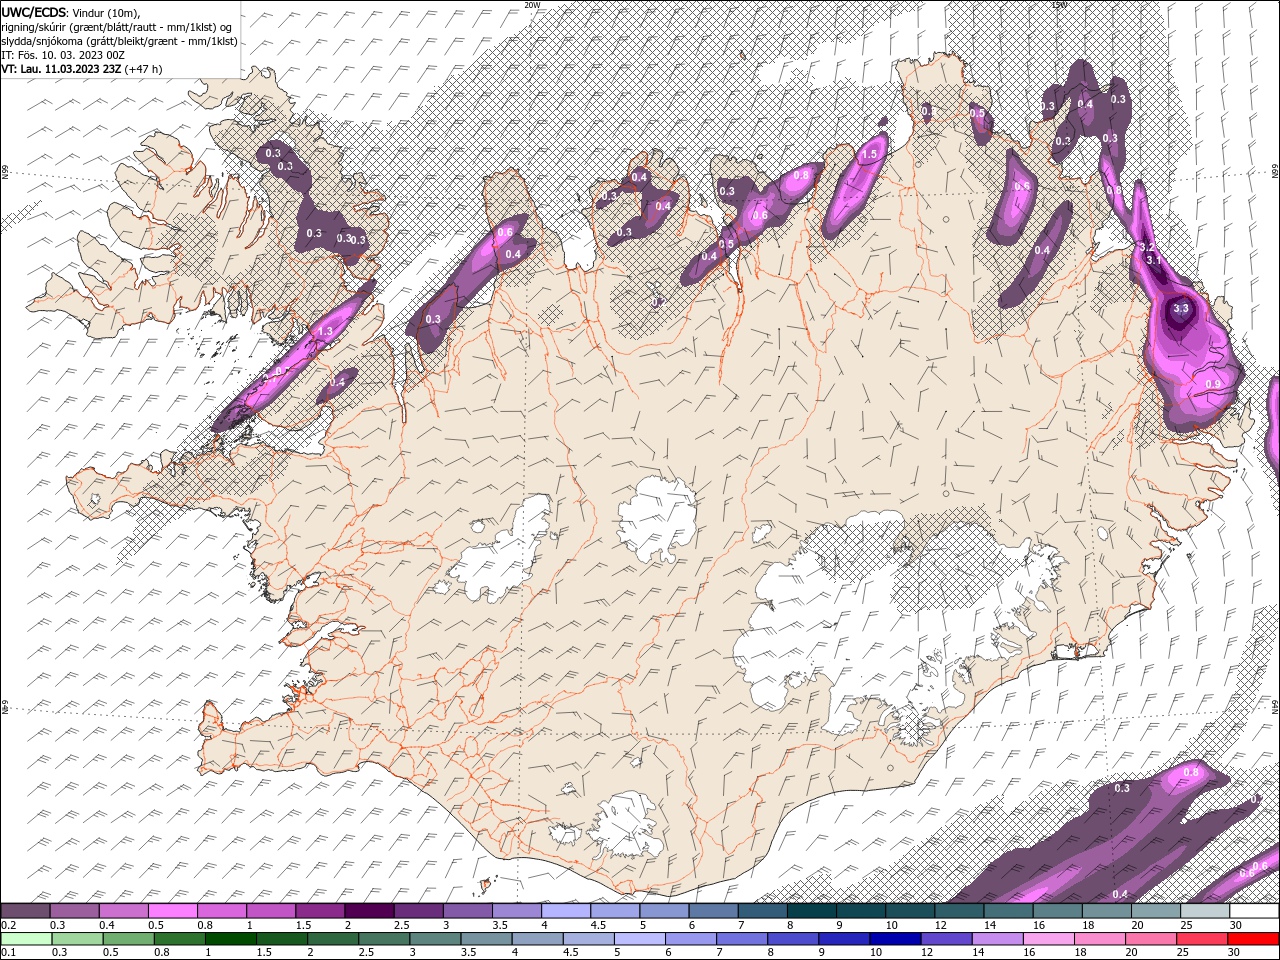1280x960 pixels.
Task: Select the bright pink 0.5 snow legend swatch
Action: pyautogui.click(x=174, y=911)
